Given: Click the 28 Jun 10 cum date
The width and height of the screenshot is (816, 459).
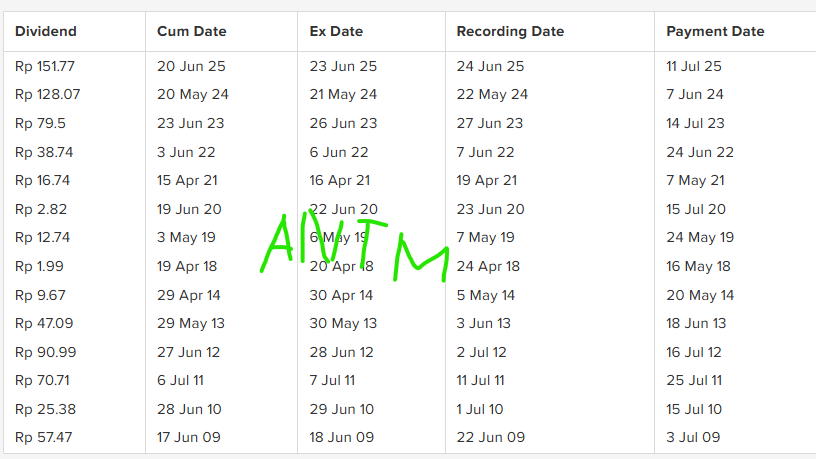Looking at the screenshot, I should point(189,409).
